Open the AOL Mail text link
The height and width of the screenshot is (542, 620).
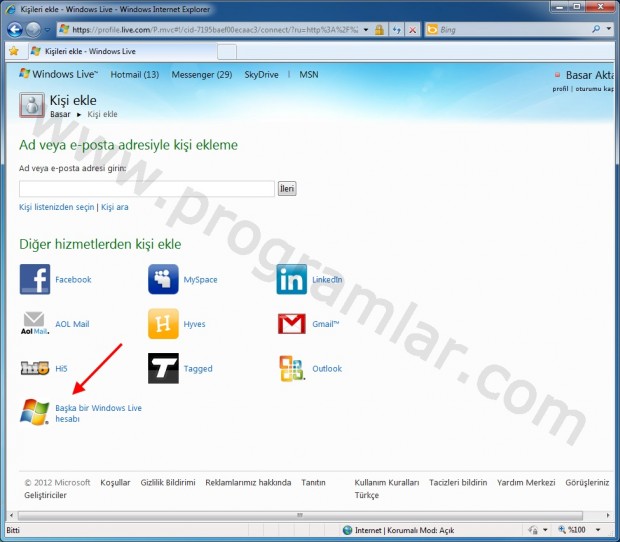(72, 324)
